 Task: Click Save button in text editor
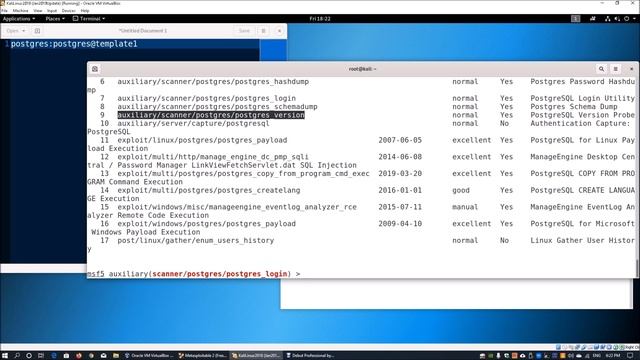(x=244, y=31)
